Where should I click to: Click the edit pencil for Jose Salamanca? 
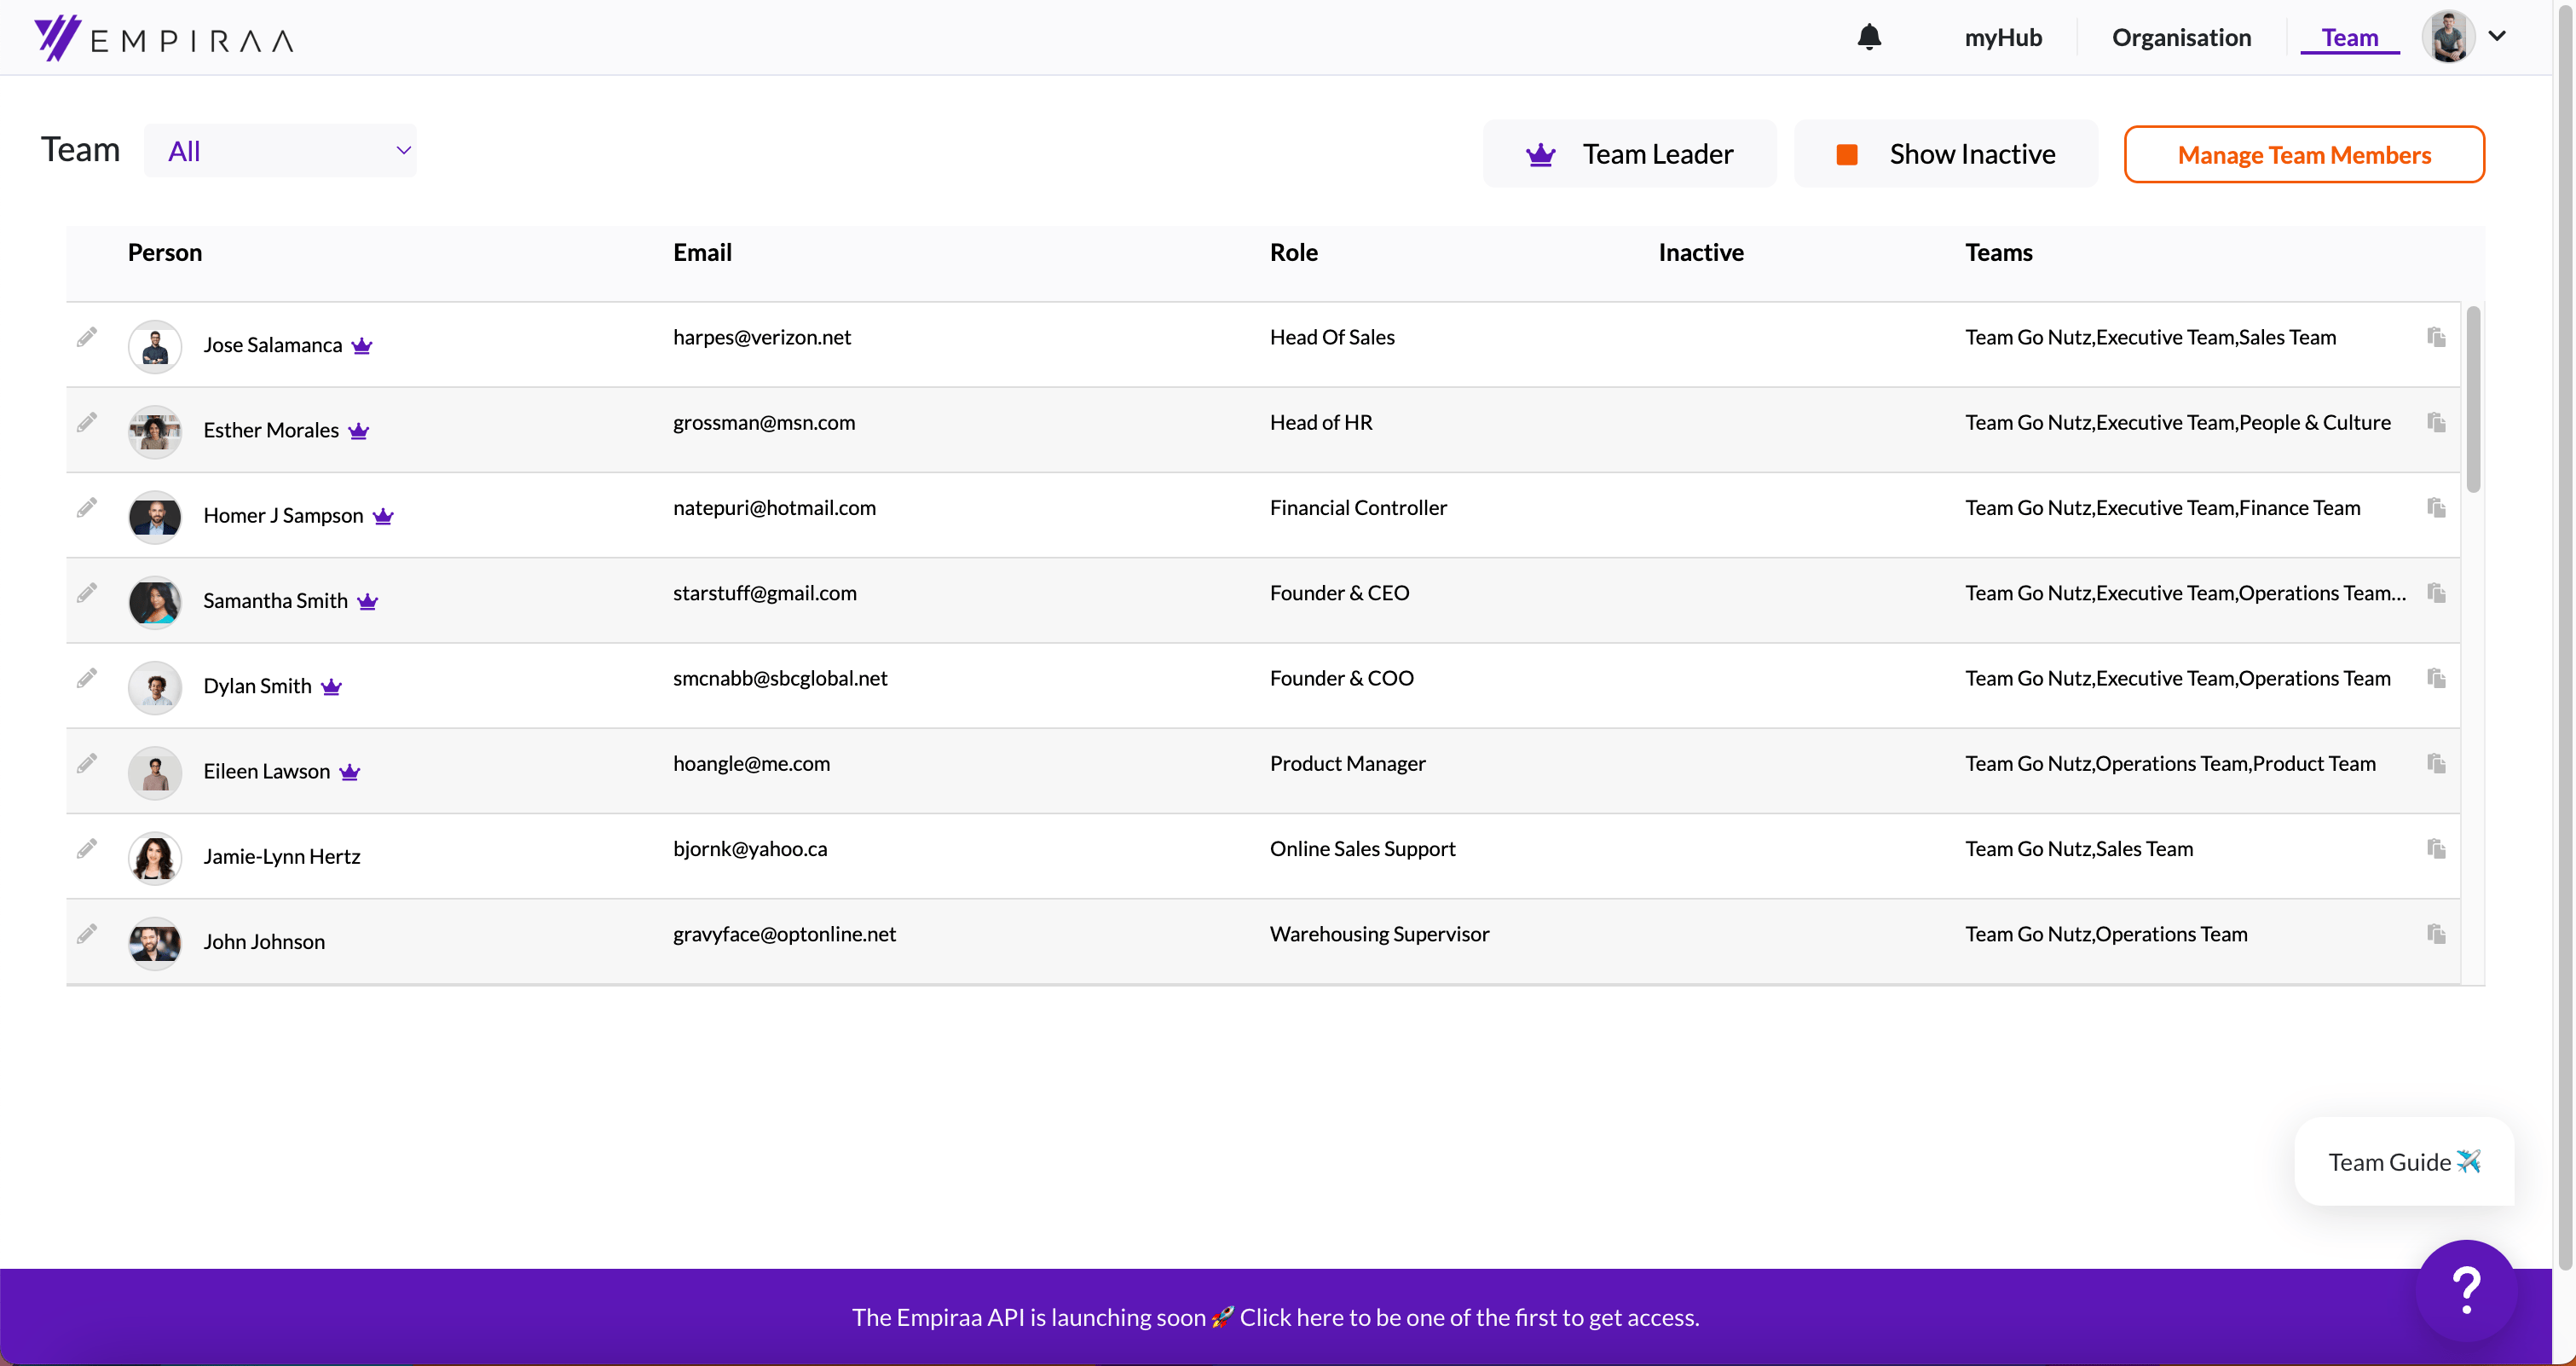(87, 337)
